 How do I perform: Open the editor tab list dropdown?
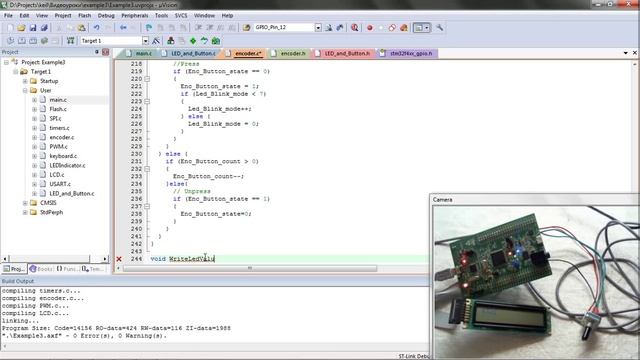[x=625, y=53]
